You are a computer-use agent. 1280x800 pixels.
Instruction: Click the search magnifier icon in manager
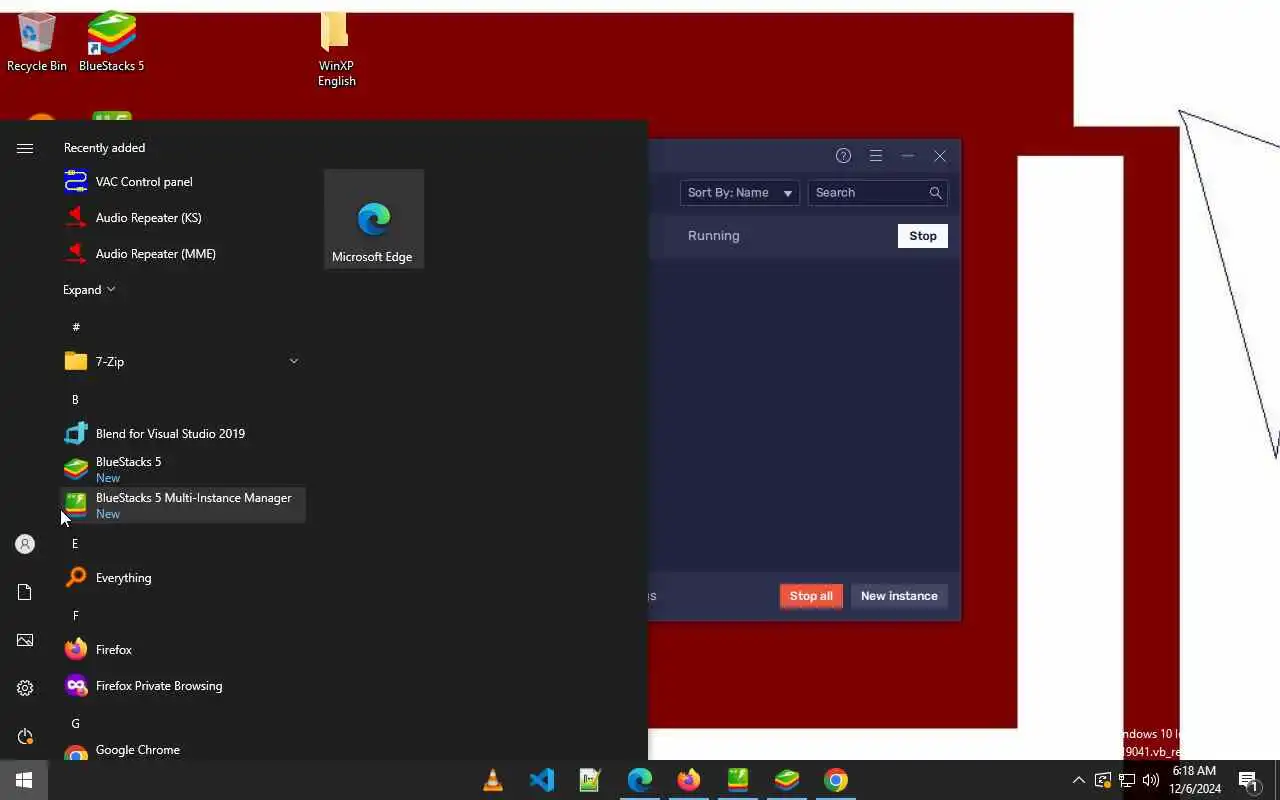pos(935,193)
